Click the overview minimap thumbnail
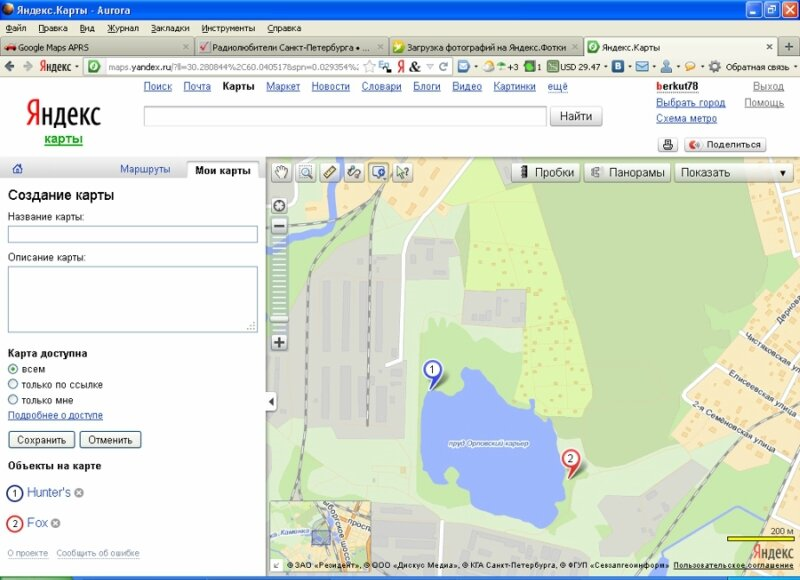This screenshot has width=800, height=580. click(x=320, y=535)
